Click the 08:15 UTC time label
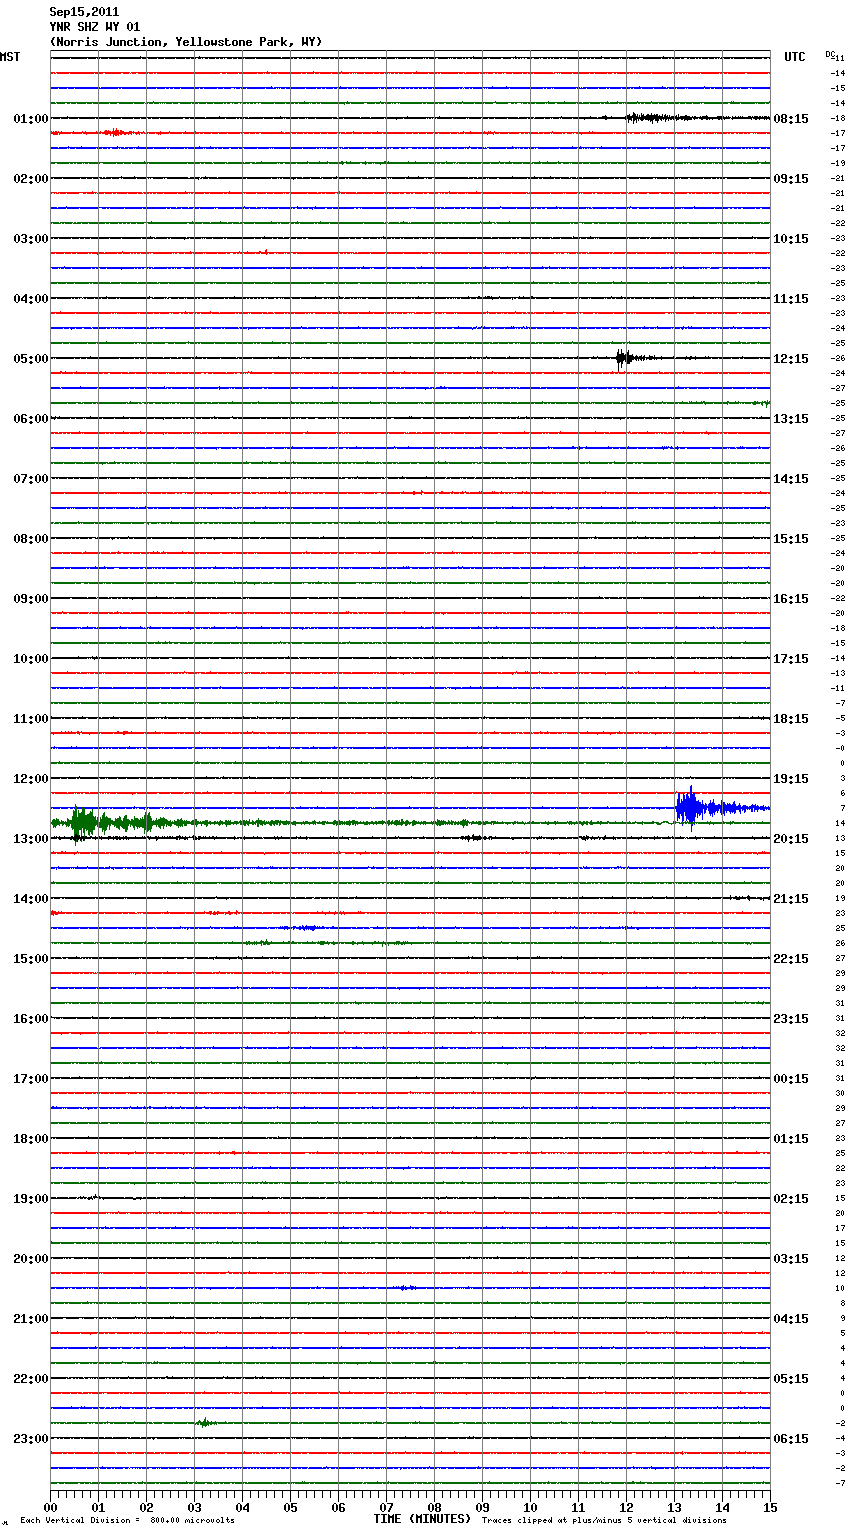Screen dimensions: 850x1534 pos(791,119)
